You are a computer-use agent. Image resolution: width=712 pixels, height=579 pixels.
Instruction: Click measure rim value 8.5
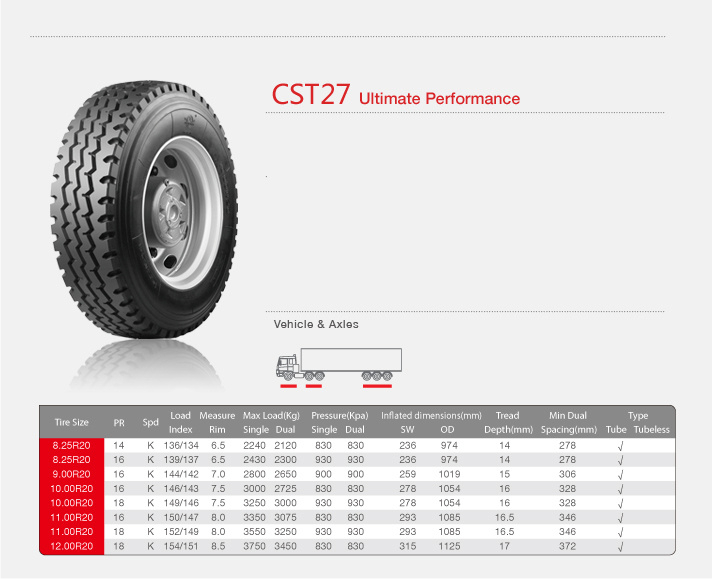click(x=218, y=546)
